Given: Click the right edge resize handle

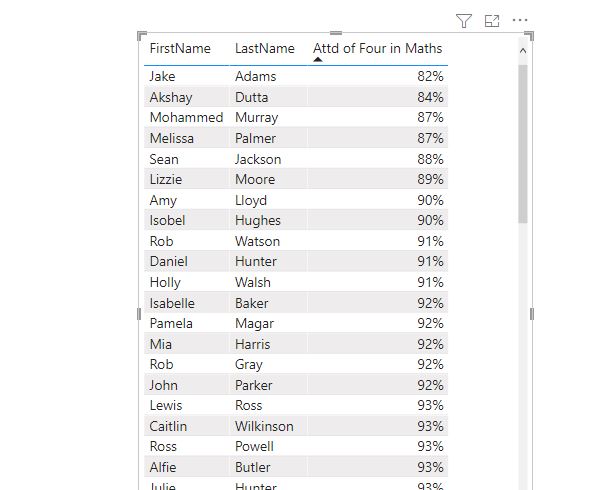Looking at the screenshot, I should pos(532,314).
